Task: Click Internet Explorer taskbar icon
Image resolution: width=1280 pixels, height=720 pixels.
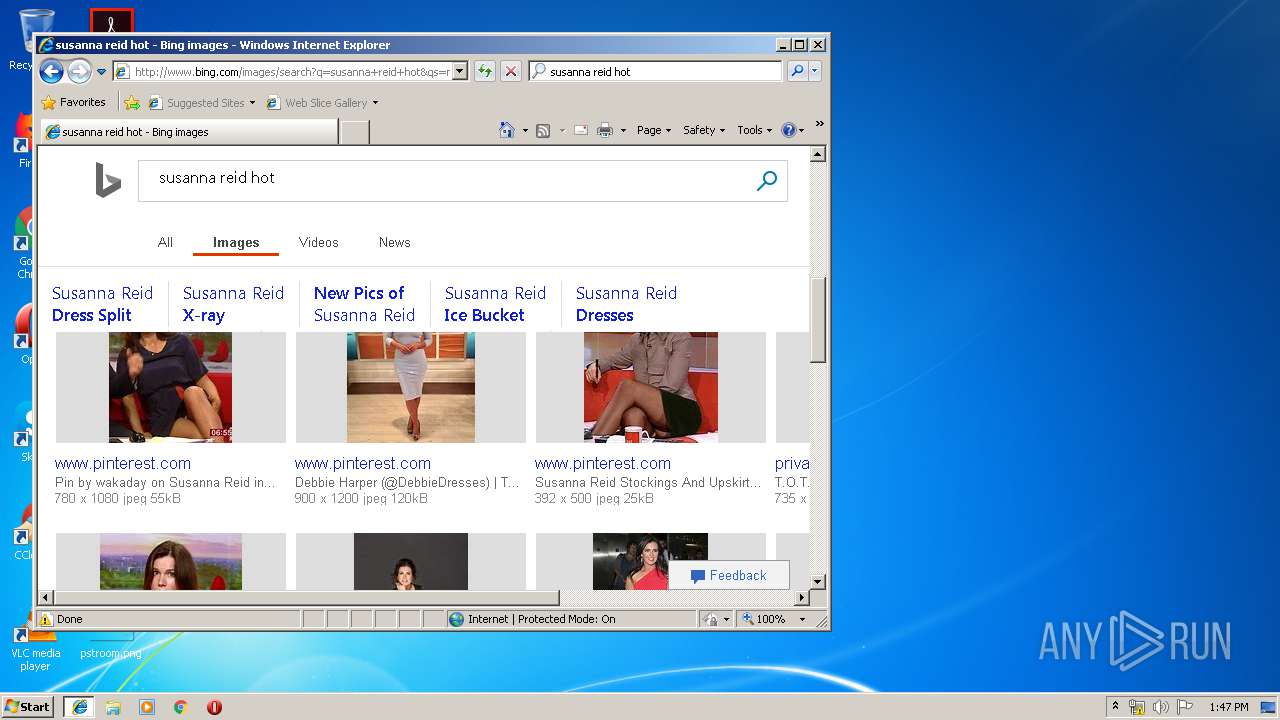Action: tap(79, 706)
